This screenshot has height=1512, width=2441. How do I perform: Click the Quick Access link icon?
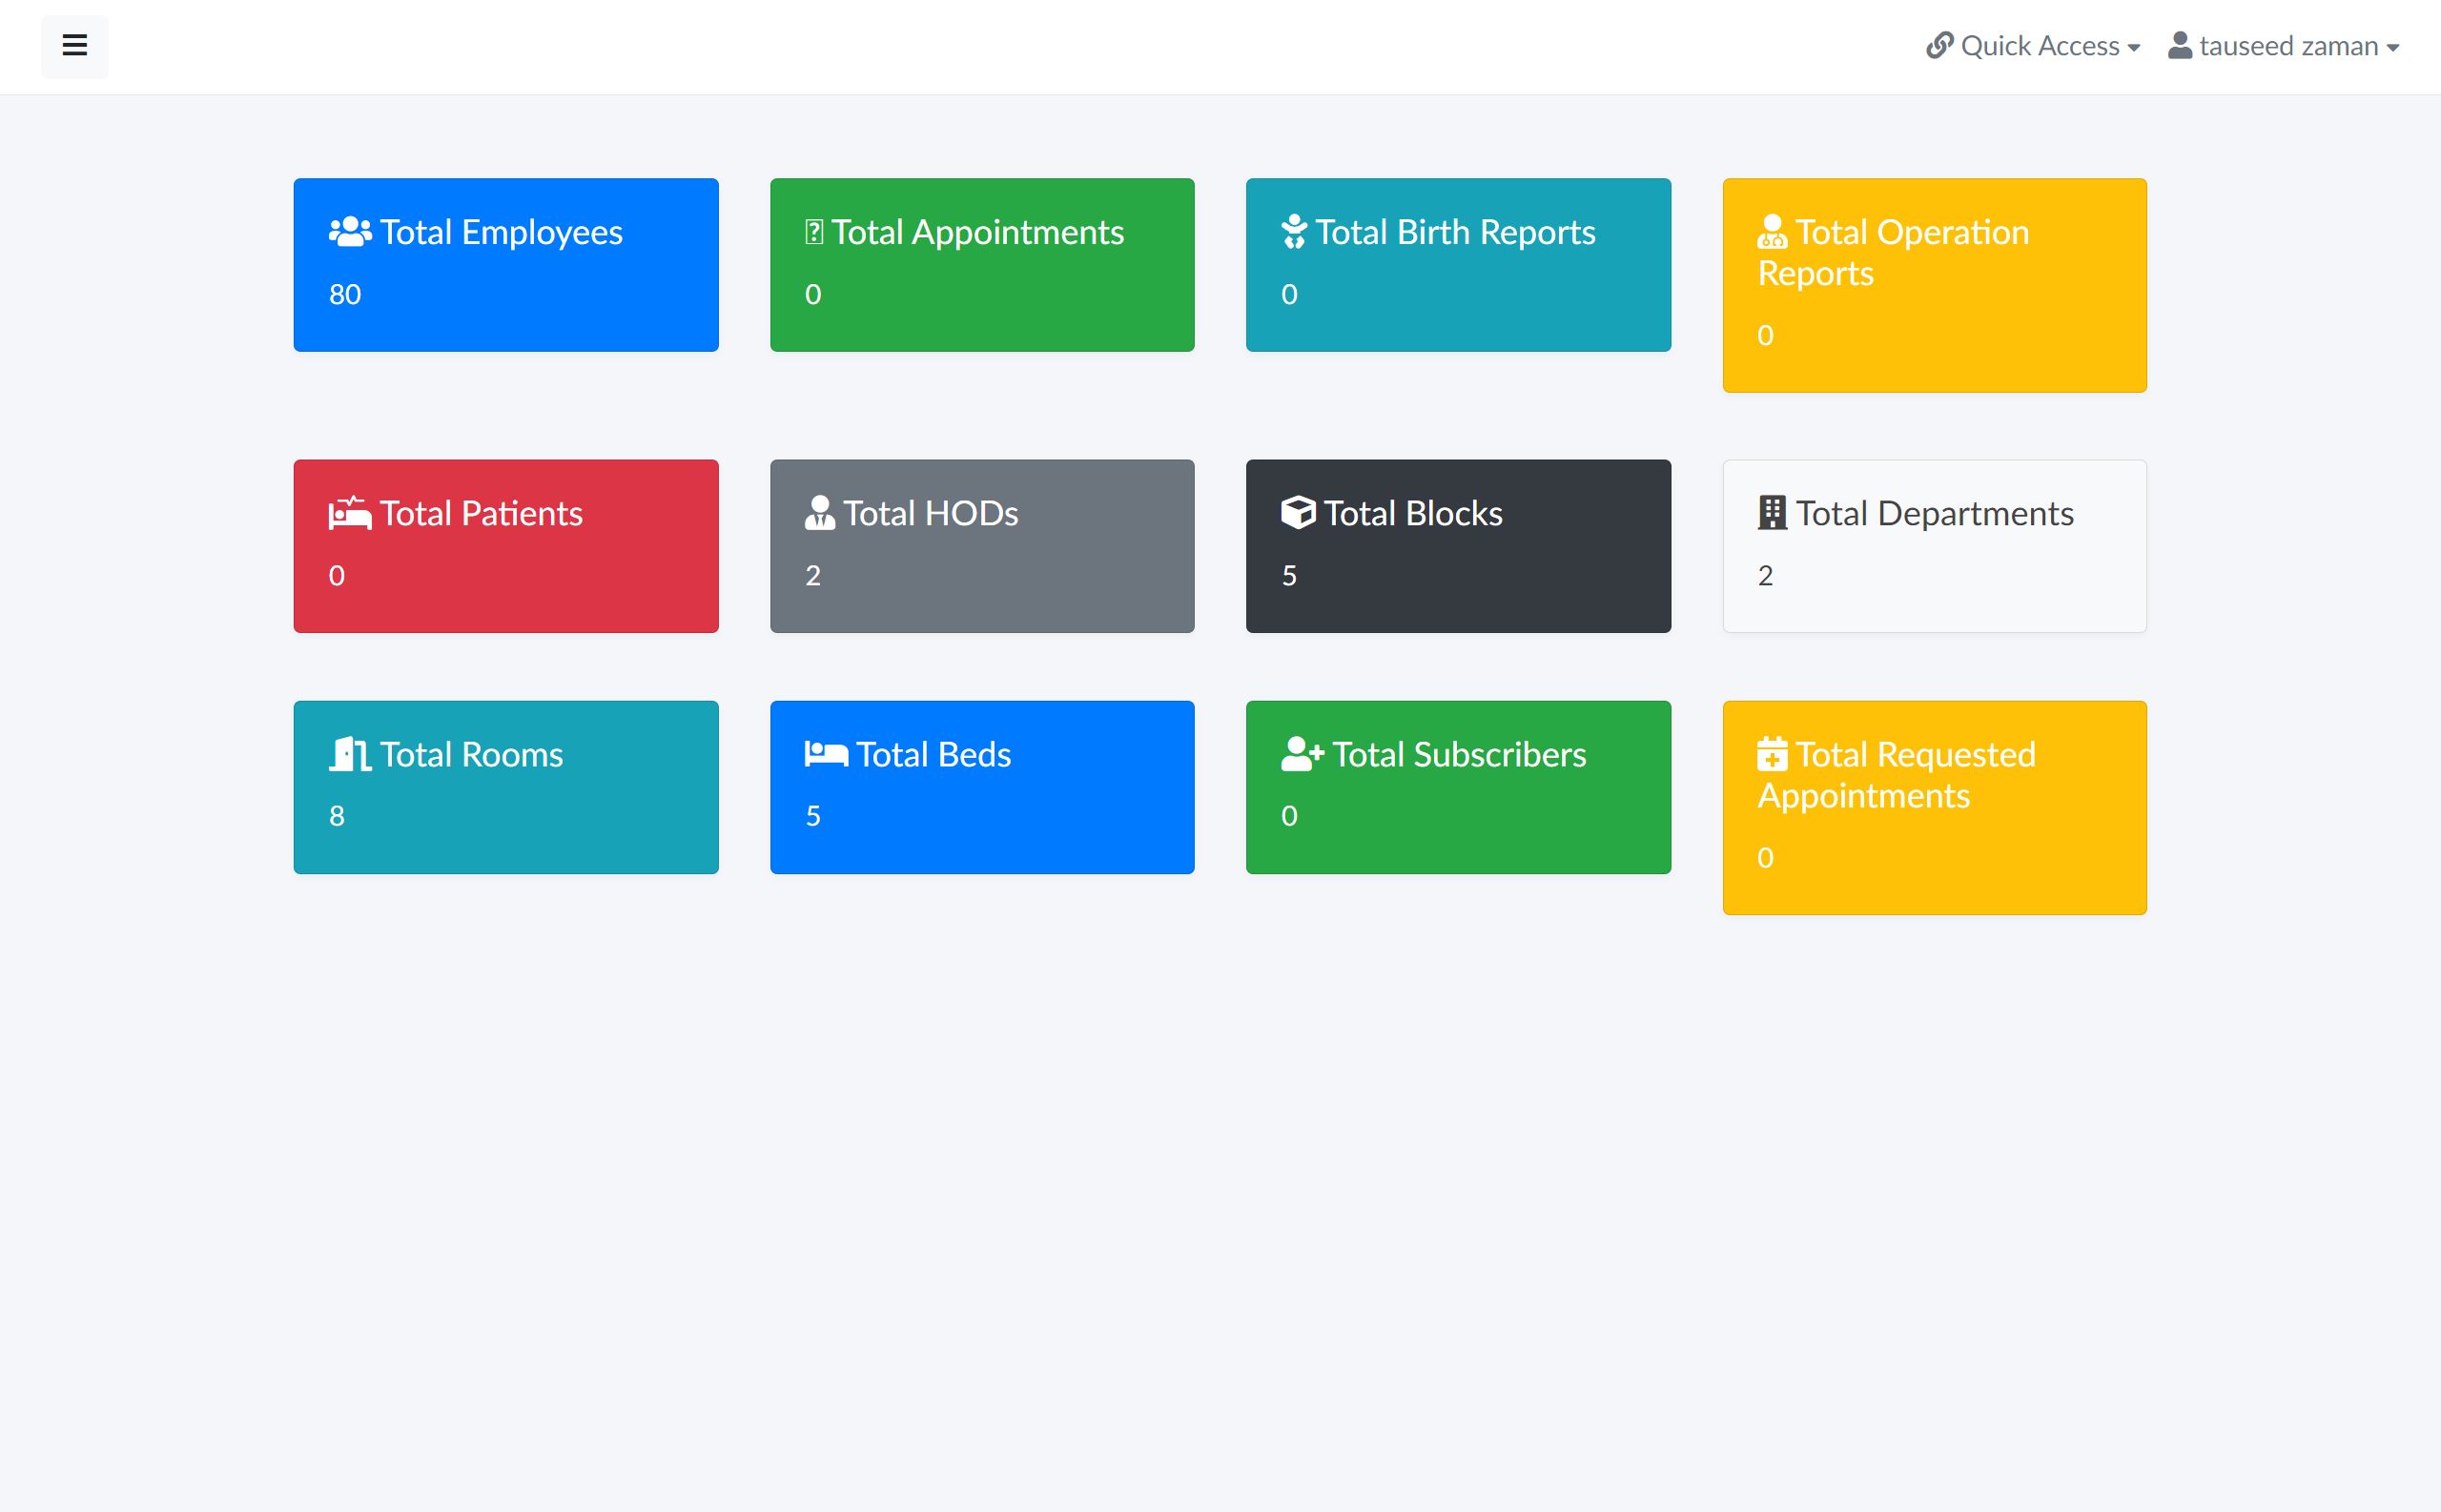tap(1940, 46)
